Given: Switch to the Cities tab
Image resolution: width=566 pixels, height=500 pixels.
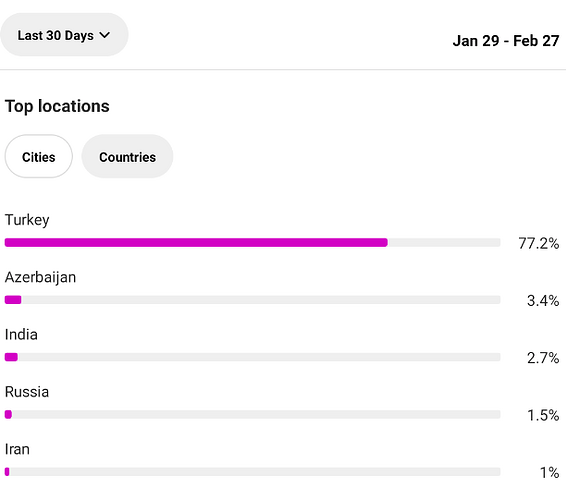Looking at the screenshot, I should coord(39,156).
